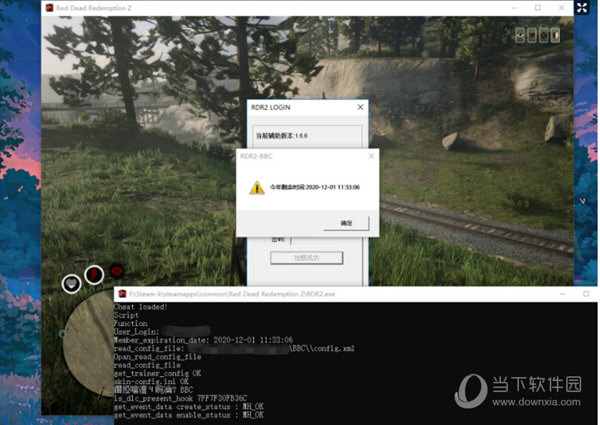Click the 'Cheat loaded!' console line

click(x=140, y=307)
